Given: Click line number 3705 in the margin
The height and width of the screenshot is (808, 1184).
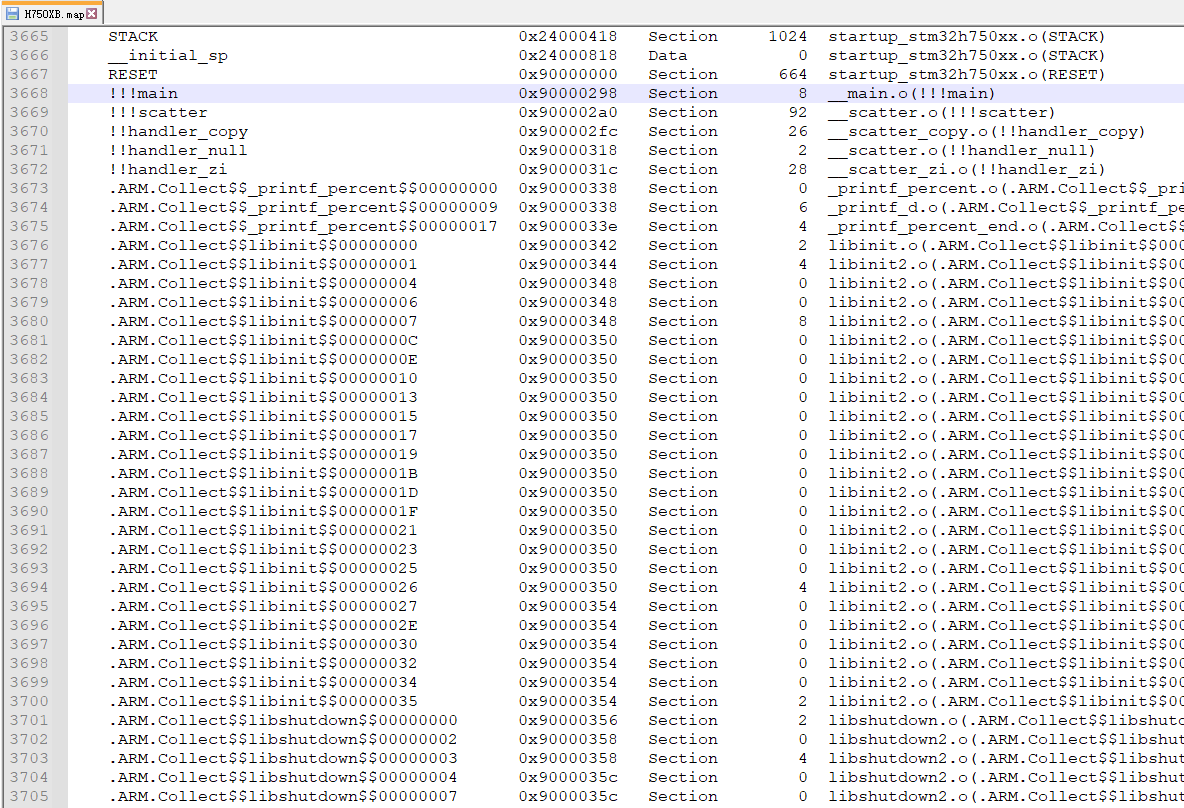Looking at the screenshot, I should point(29,796).
